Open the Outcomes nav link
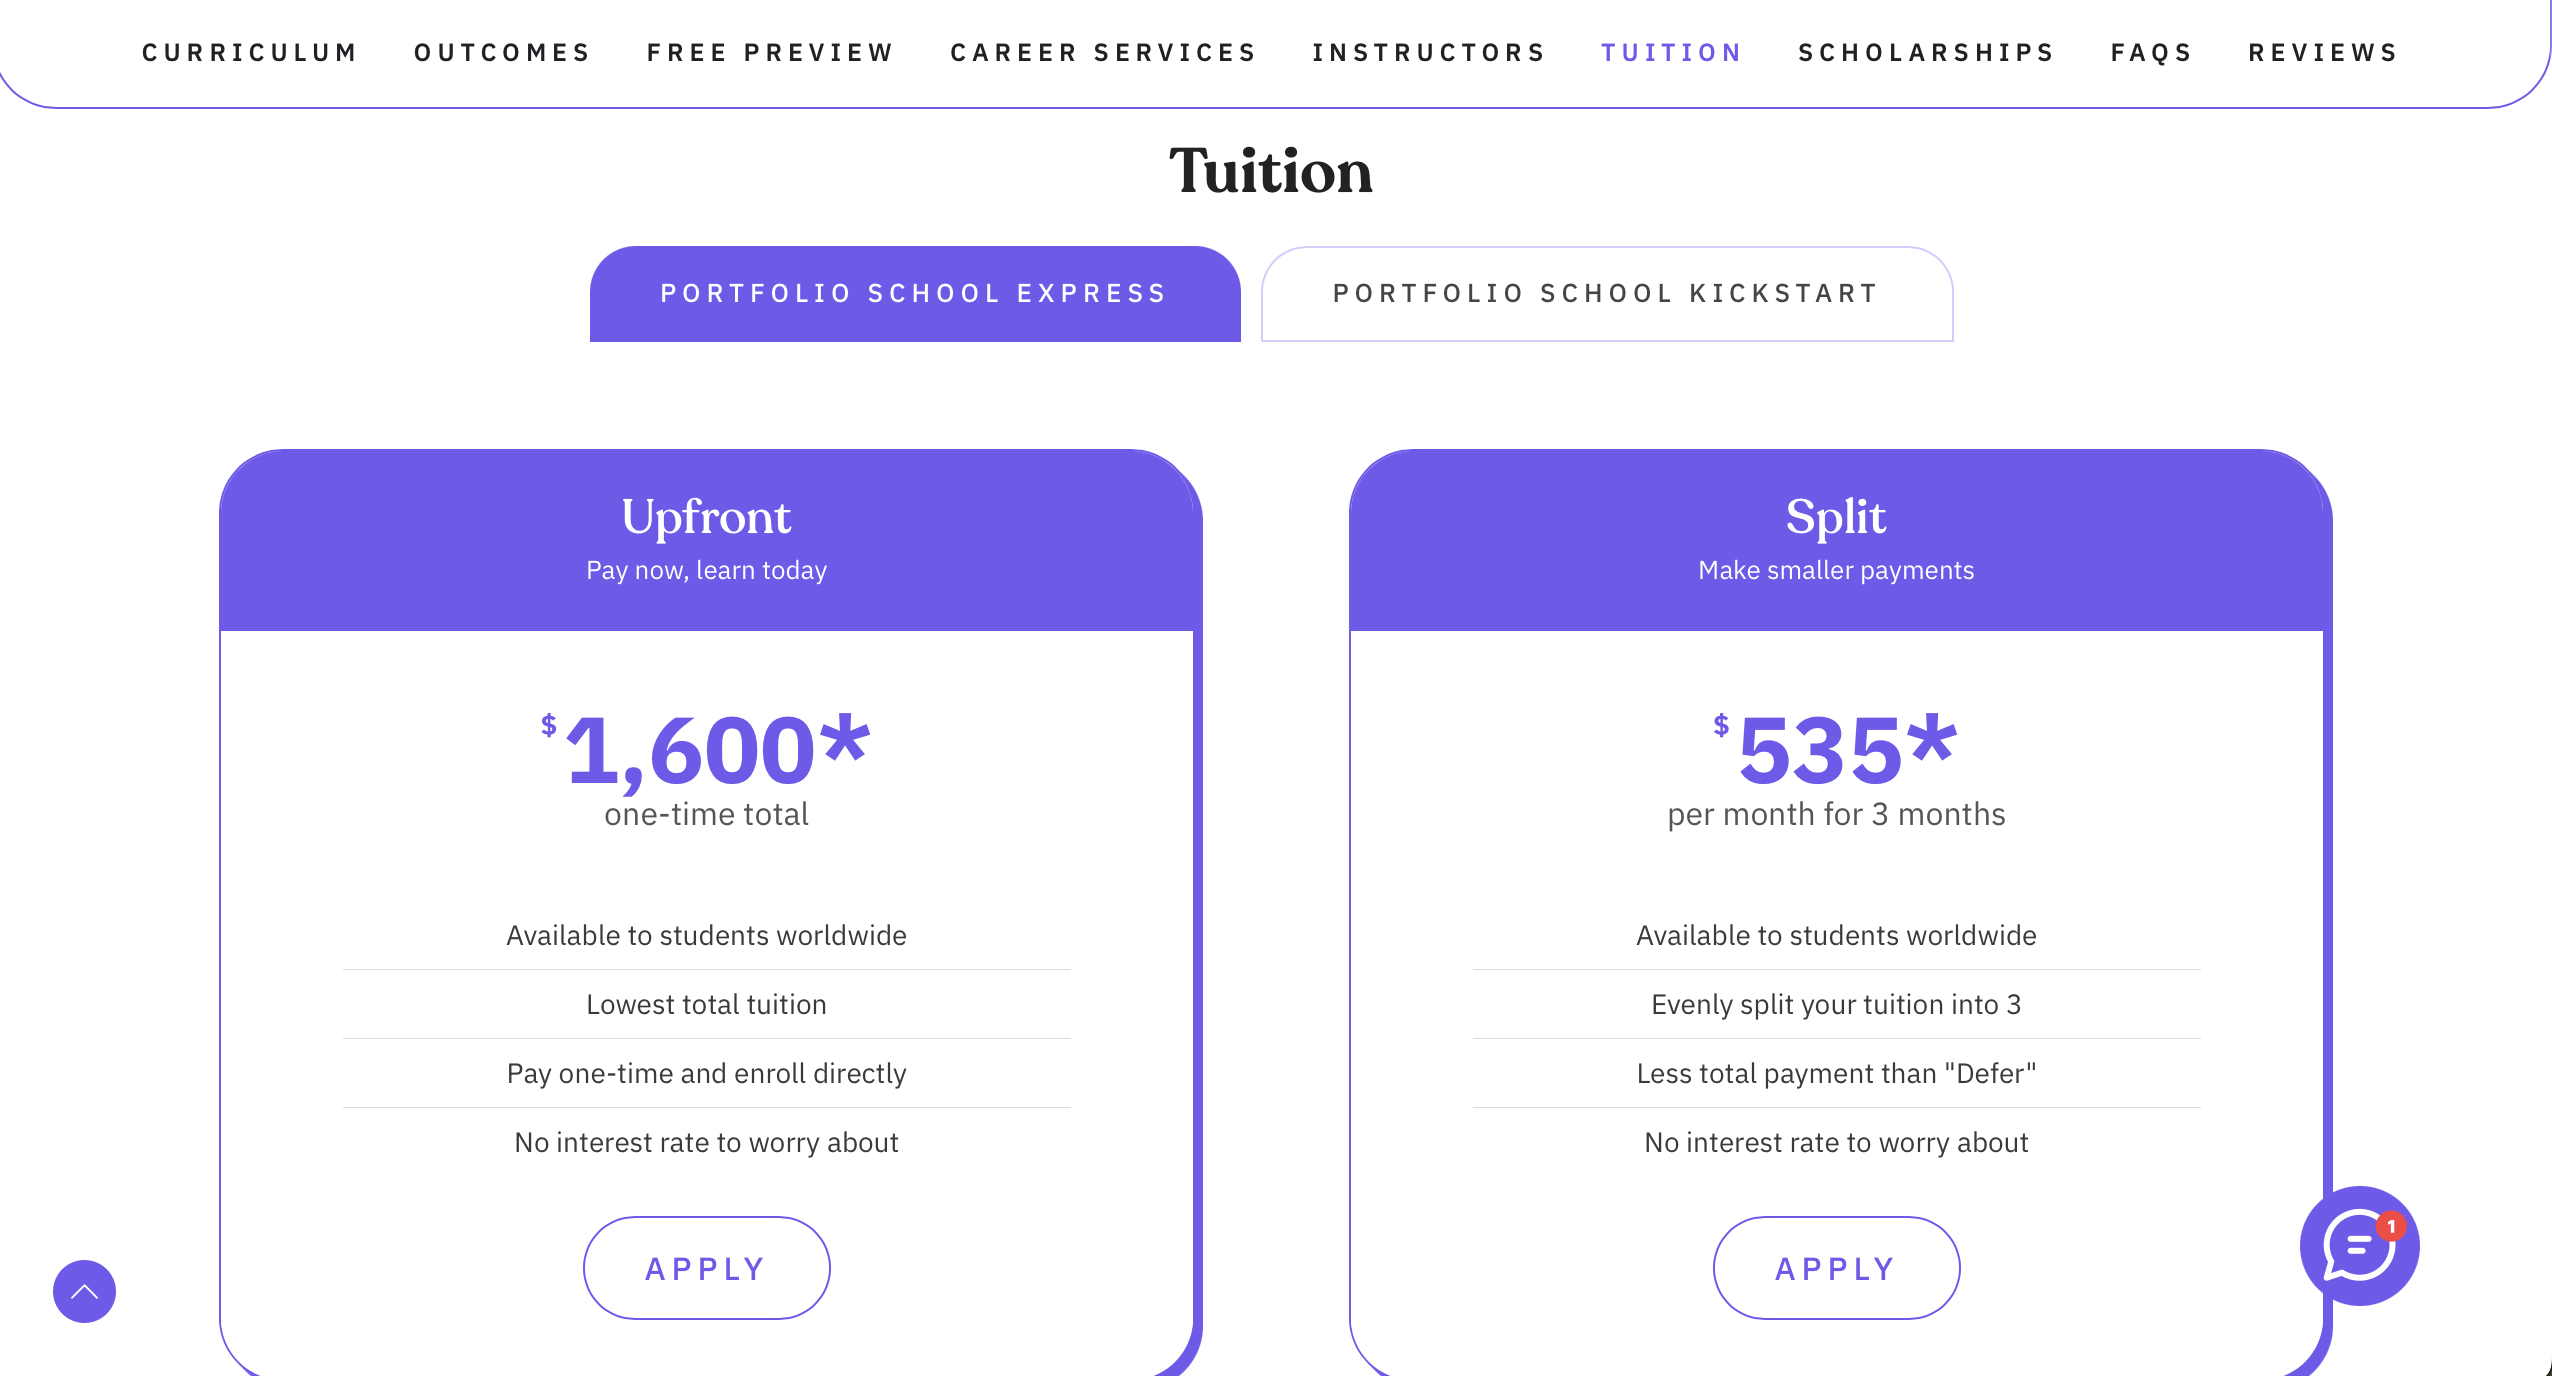Viewport: 2552px width, 1376px height. pyautogui.click(x=503, y=53)
